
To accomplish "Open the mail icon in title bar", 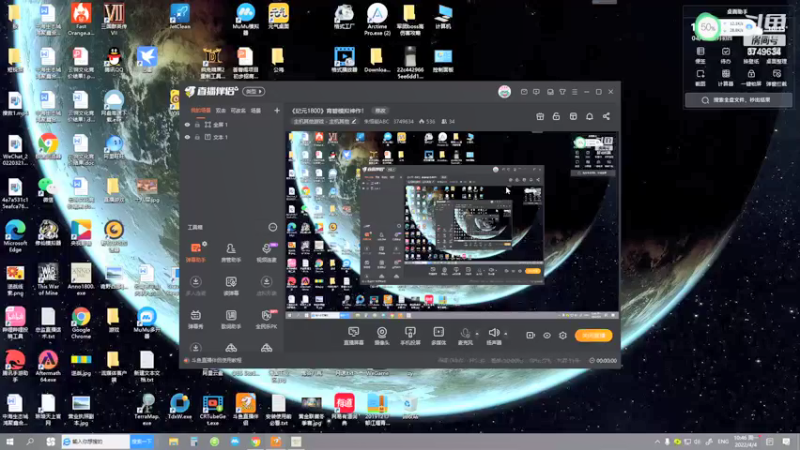I will (524, 92).
